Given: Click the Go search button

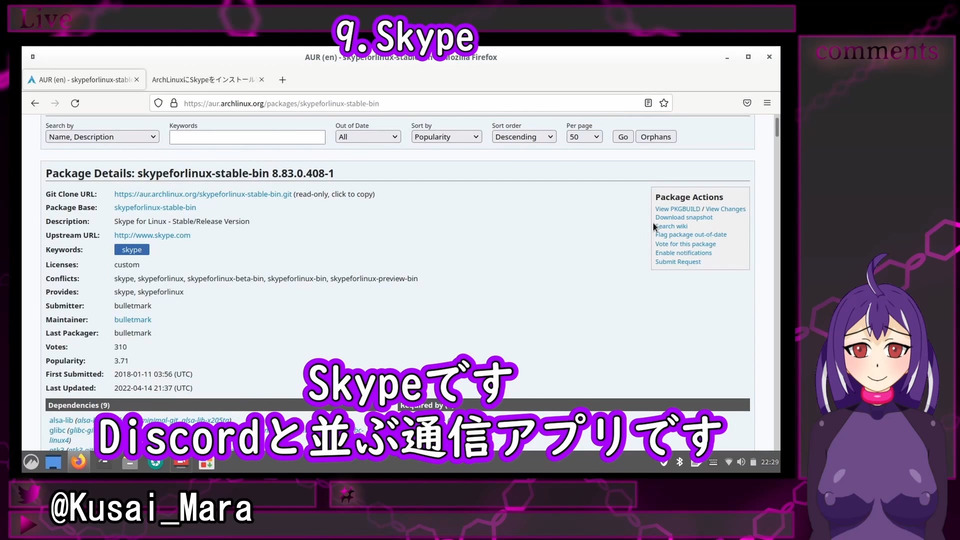Looking at the screenshot, I should tap(623, 137).
